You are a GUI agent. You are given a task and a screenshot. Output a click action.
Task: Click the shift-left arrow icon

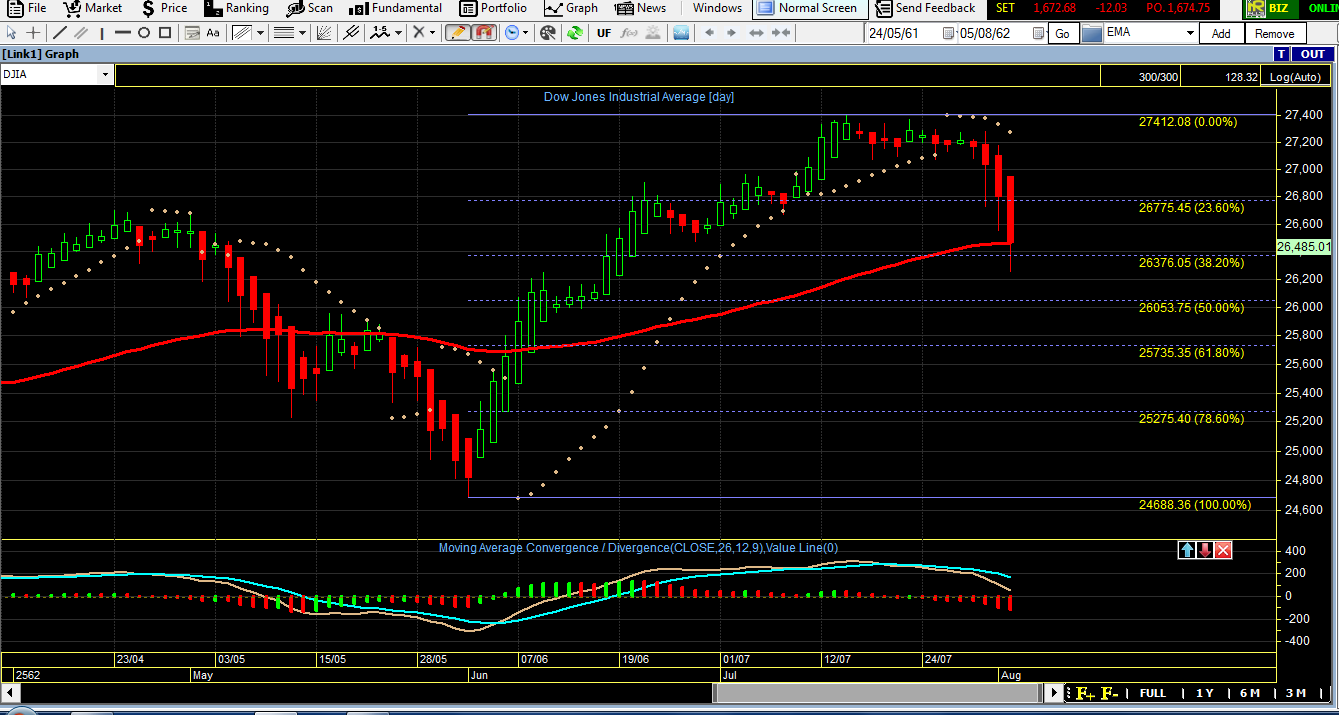709,33
